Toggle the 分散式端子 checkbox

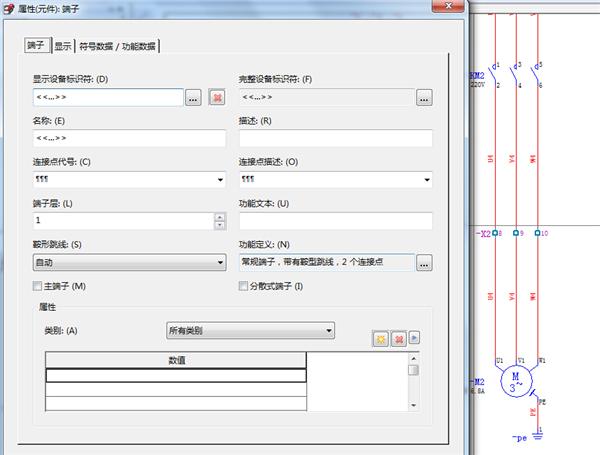click(243, 287)
